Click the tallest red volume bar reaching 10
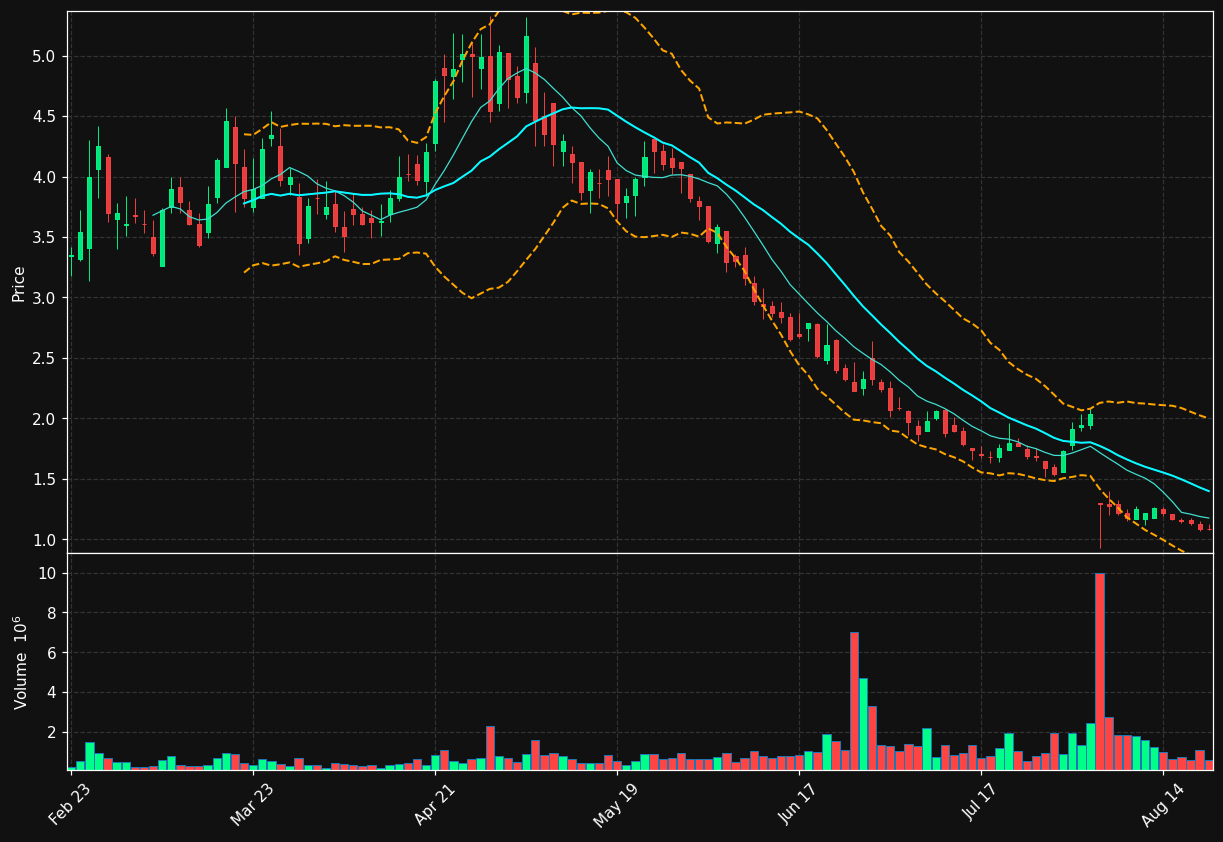The width and height of the screenshot is (1223, 842). click(x=1100, y=671)
